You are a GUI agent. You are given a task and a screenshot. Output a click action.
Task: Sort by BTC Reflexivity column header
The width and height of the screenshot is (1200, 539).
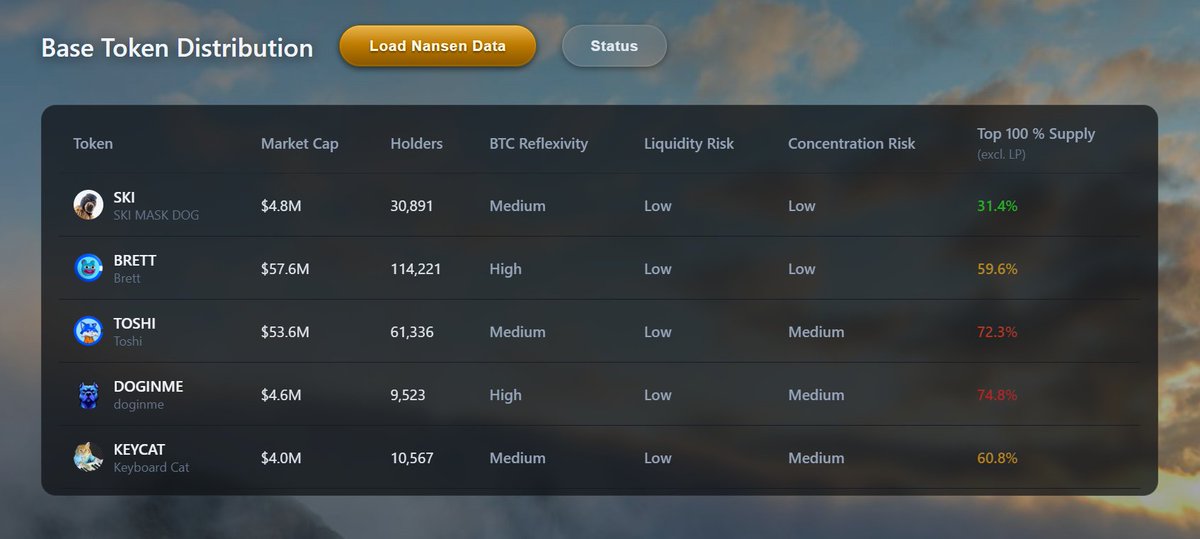pos(539,143)
